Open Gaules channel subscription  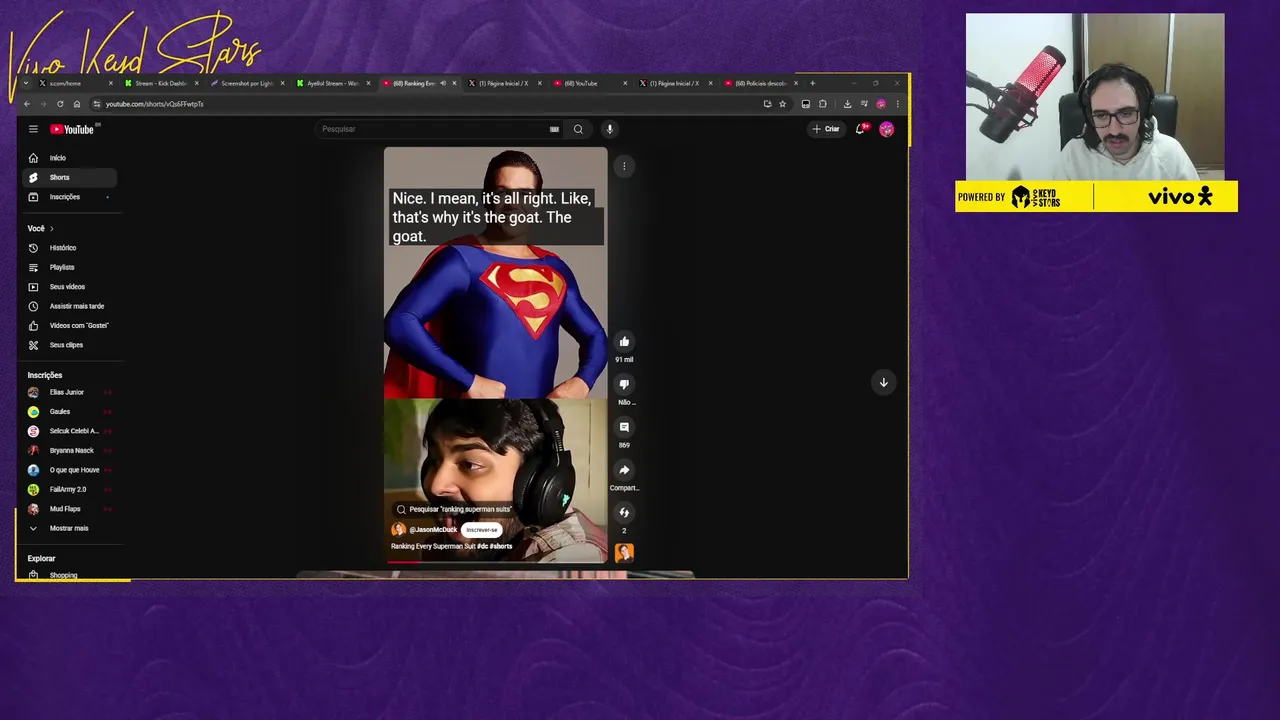(69, 412)
